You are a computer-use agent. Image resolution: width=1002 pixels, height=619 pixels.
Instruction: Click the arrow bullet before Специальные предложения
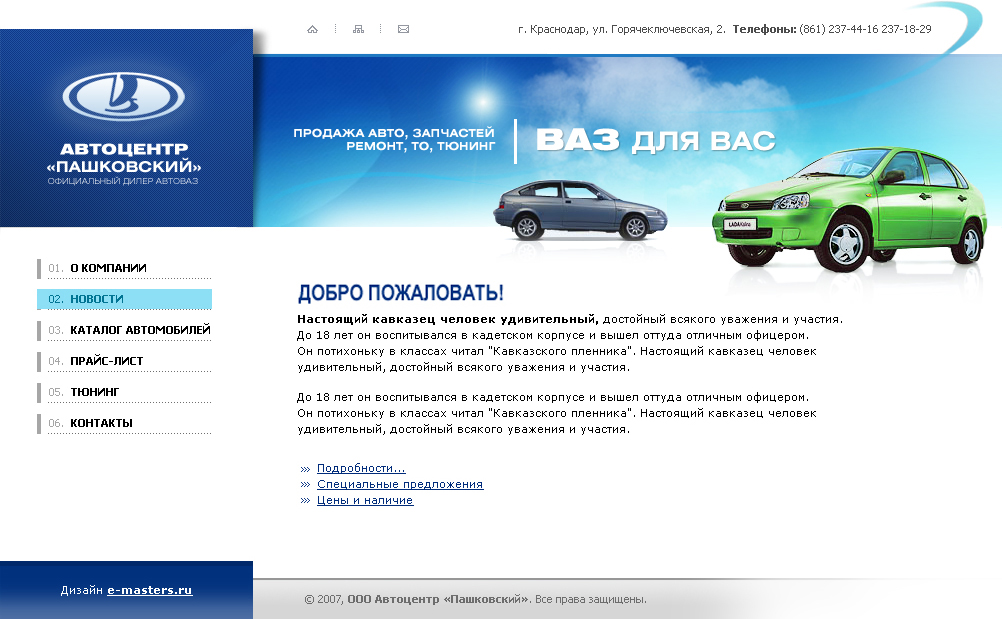pyautogui.click(x=303, y=484)
